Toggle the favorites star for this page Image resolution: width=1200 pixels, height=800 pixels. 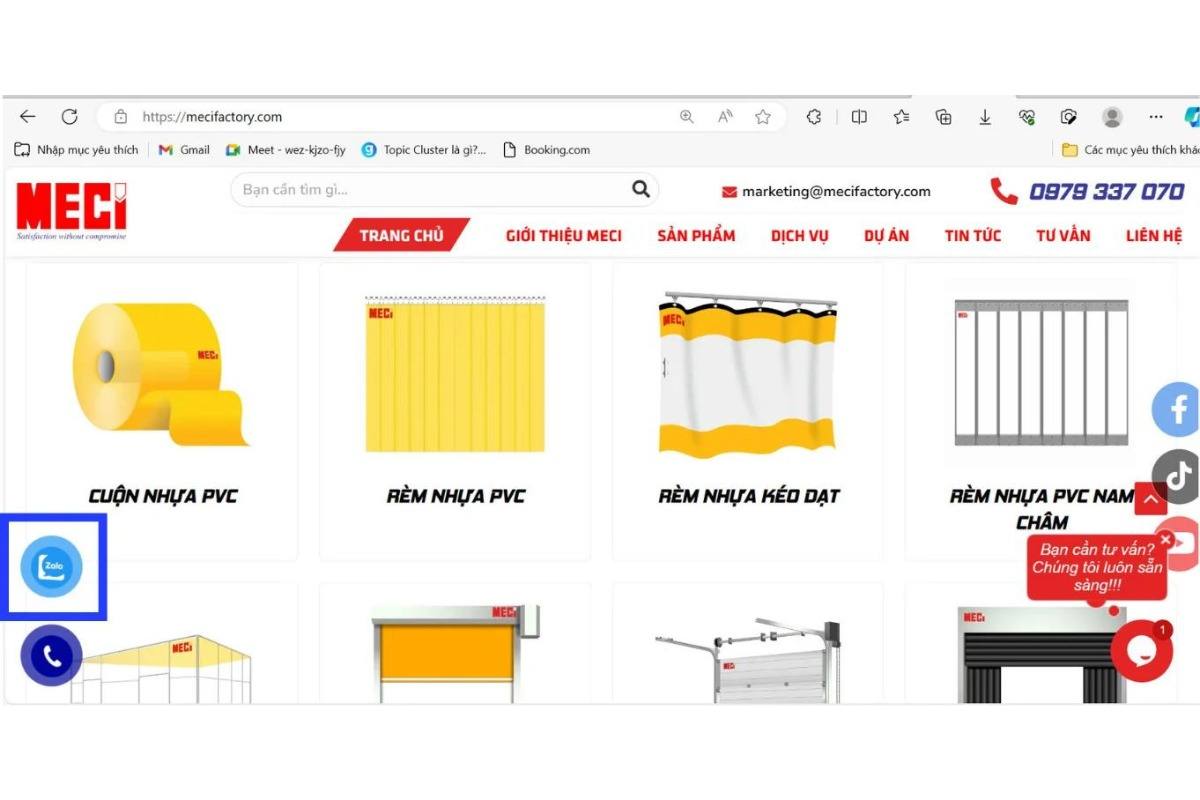[x=763, y=116]
